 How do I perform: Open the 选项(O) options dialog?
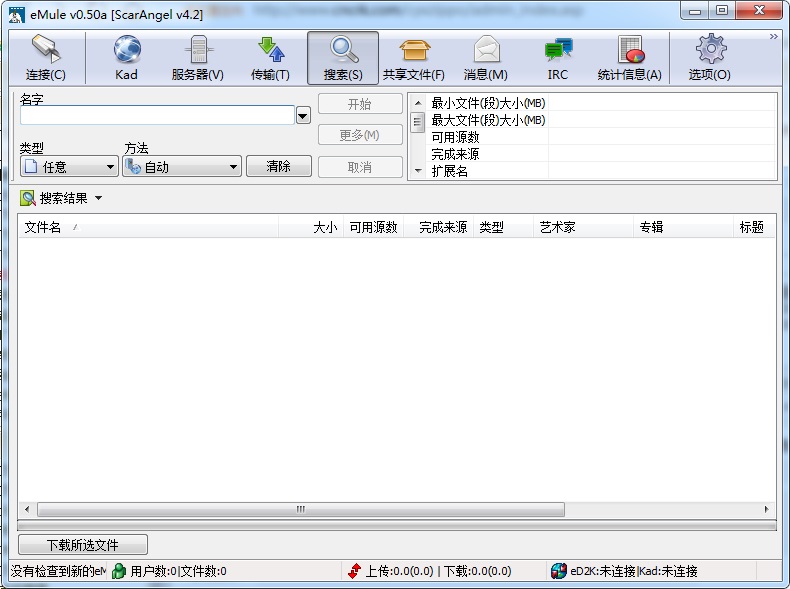[x=709, y=57]
